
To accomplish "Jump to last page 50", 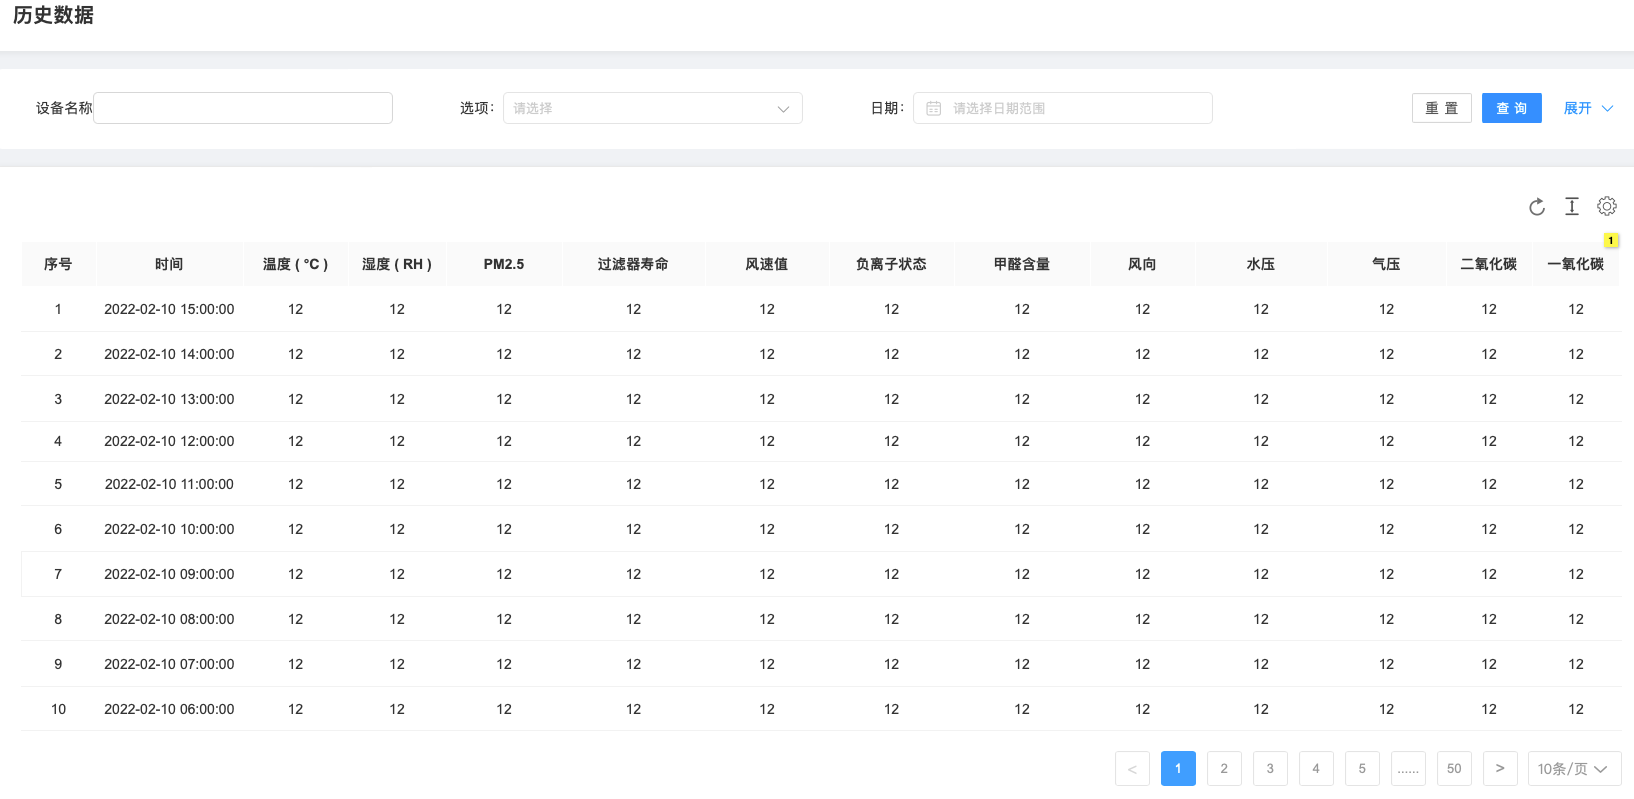I will tap(1454, 768).
